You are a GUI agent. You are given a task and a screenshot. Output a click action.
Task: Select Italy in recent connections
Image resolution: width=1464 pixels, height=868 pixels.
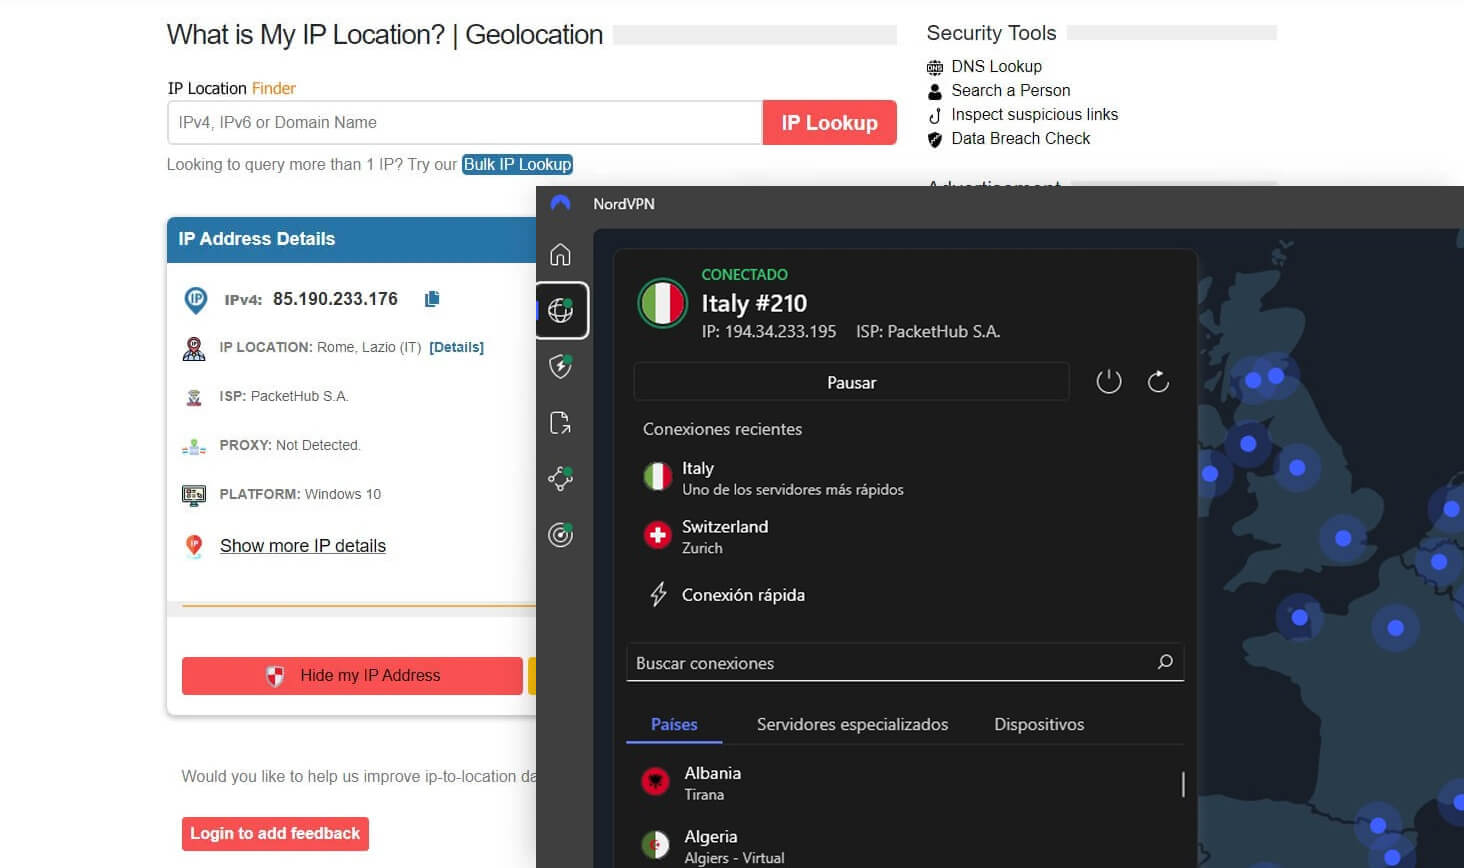tap(773, 478)
